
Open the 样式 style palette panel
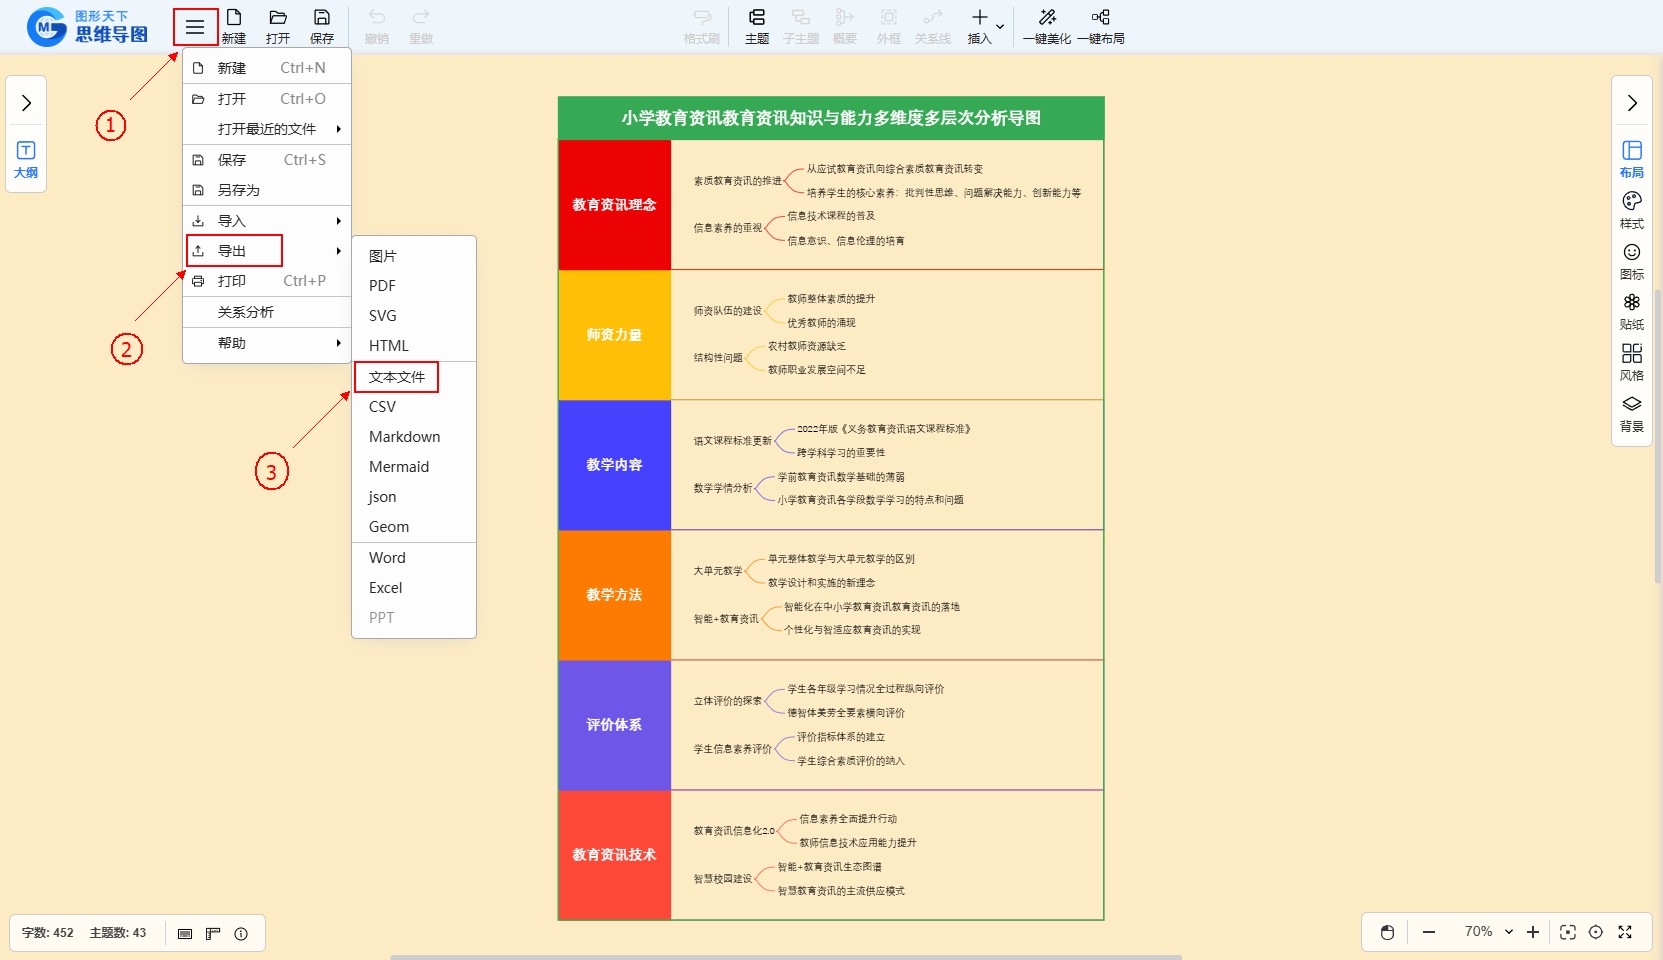click(x=1631, y=210)
